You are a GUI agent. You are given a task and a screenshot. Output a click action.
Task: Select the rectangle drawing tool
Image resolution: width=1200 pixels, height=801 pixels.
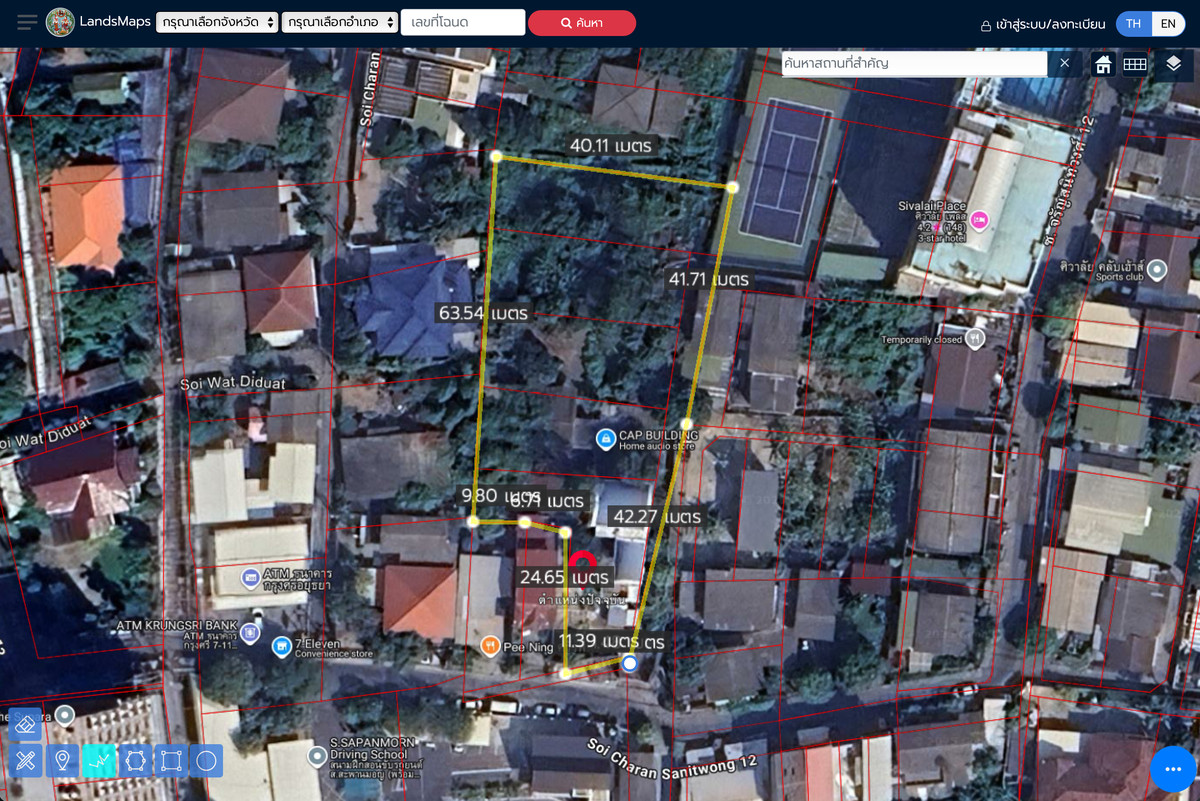pos(171,761)
